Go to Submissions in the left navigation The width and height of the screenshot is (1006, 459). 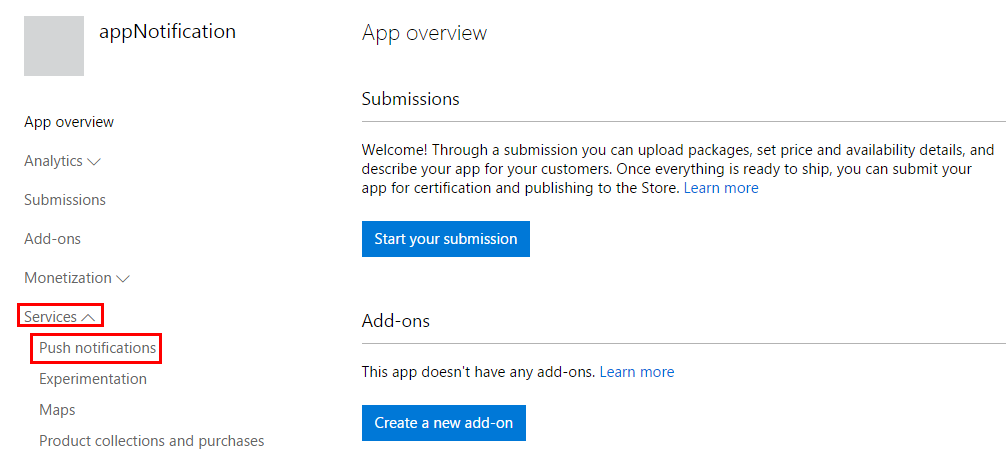coord(65,200)
